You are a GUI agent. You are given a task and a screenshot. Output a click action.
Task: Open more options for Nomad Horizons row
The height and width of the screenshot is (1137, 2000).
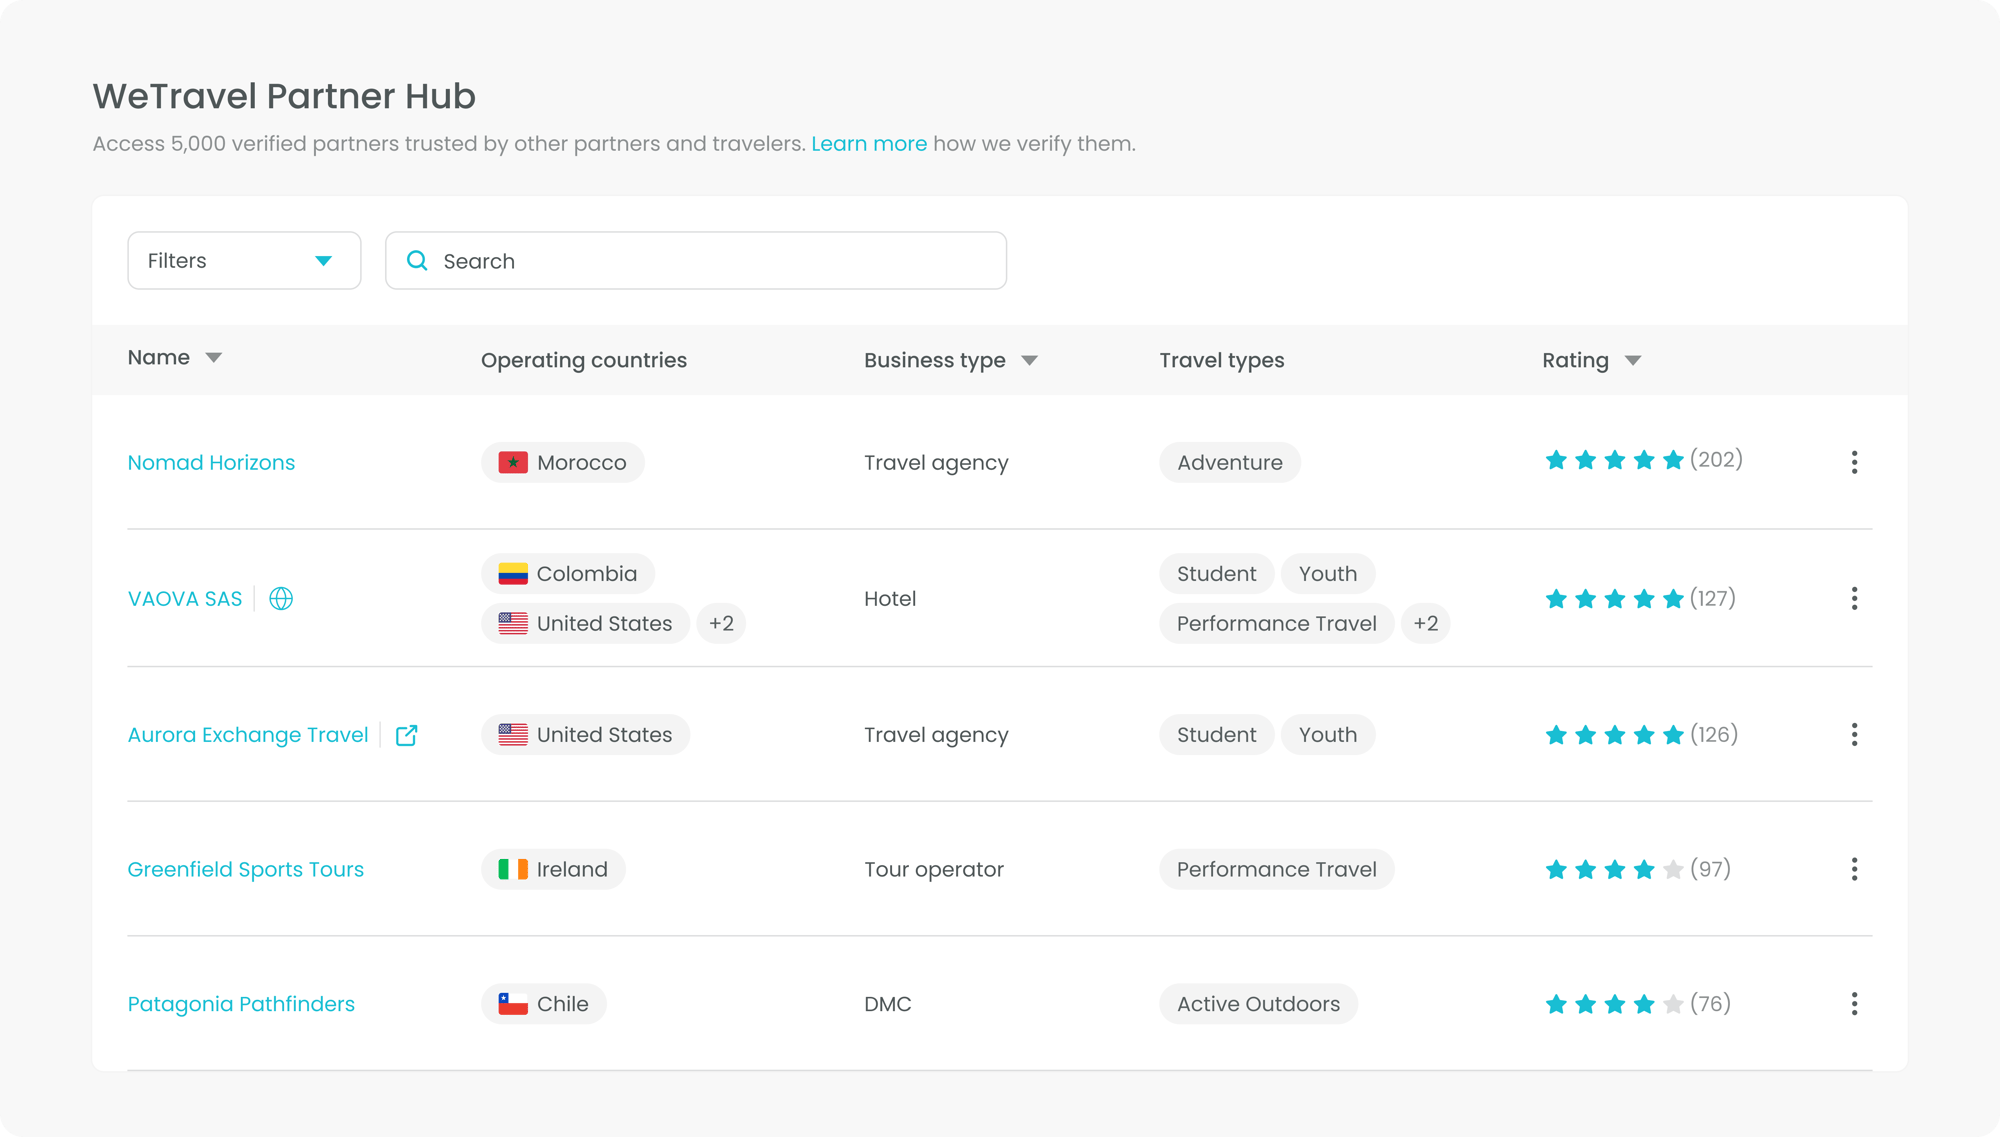1854,462
